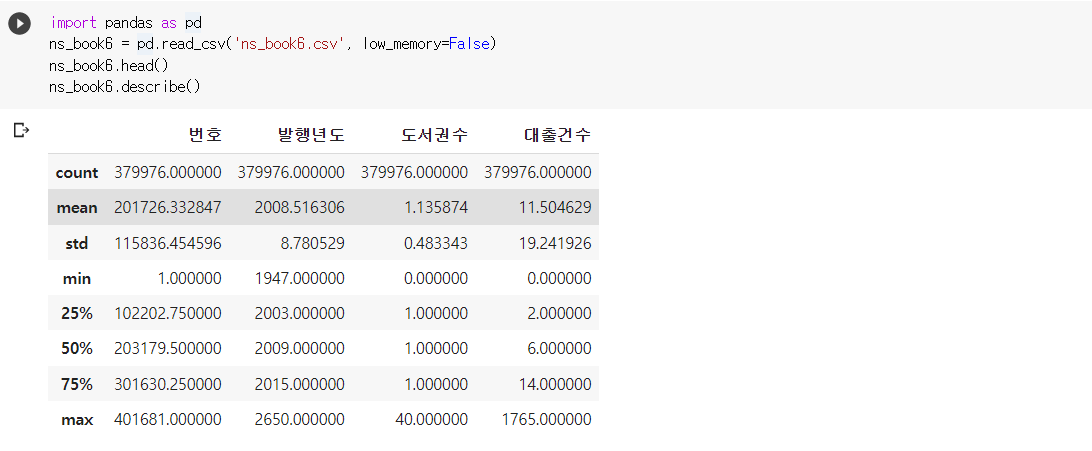Viewport: 1092px width, 451px height.
Task: Select the 번호 column header
Action: (205, 134)
